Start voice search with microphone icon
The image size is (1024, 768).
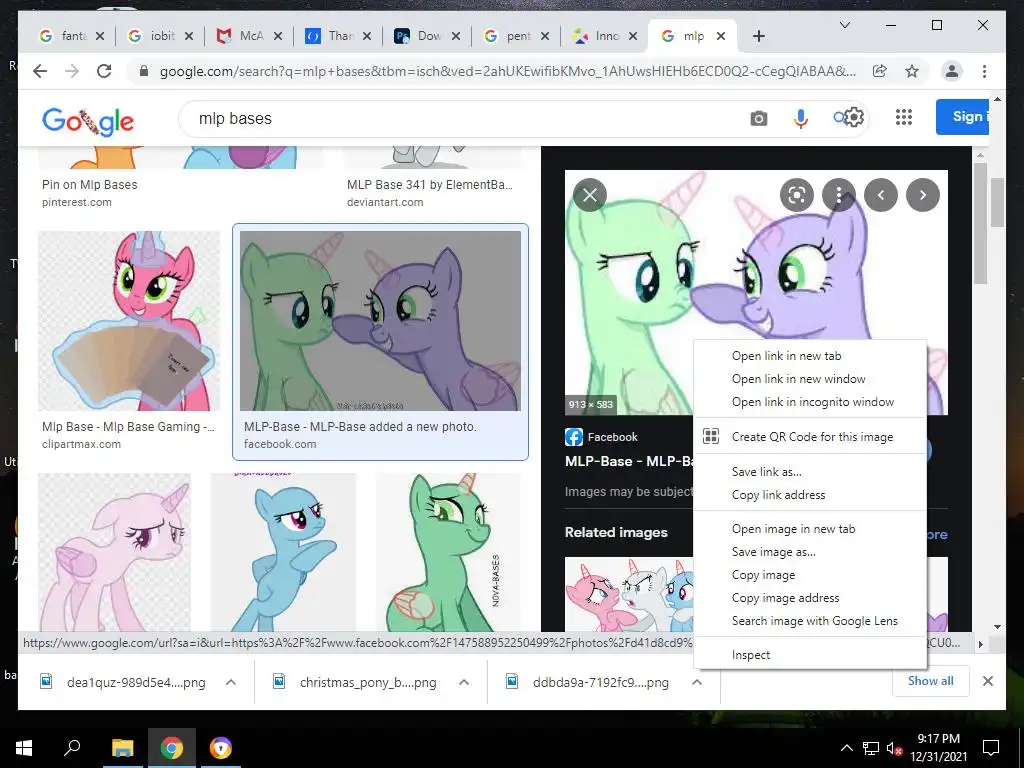(801, 118)
